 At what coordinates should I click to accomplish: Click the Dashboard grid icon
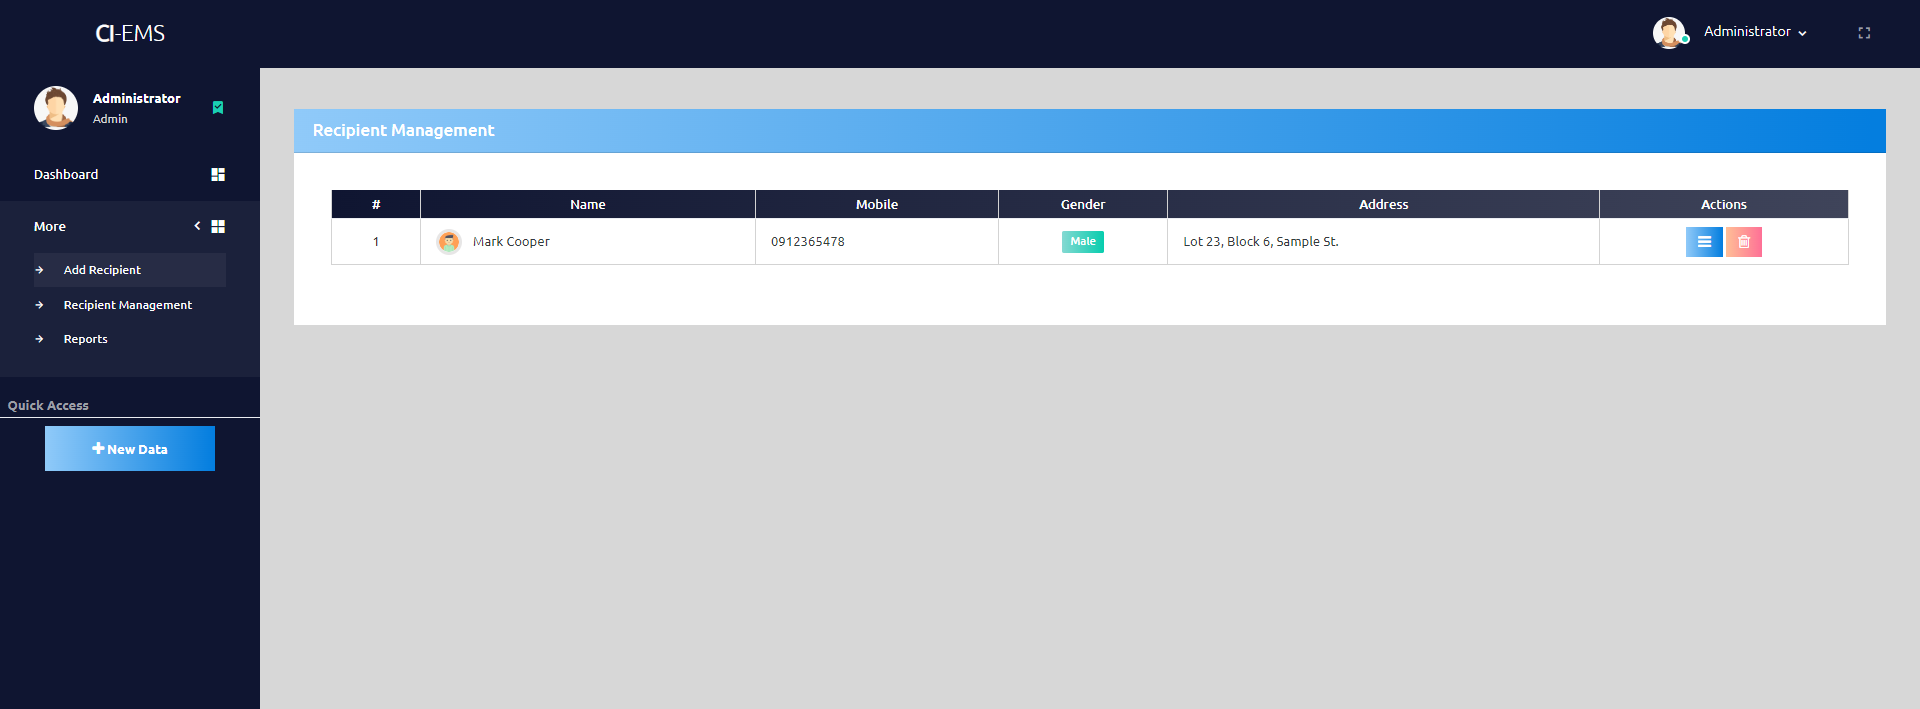click(218, 174)
